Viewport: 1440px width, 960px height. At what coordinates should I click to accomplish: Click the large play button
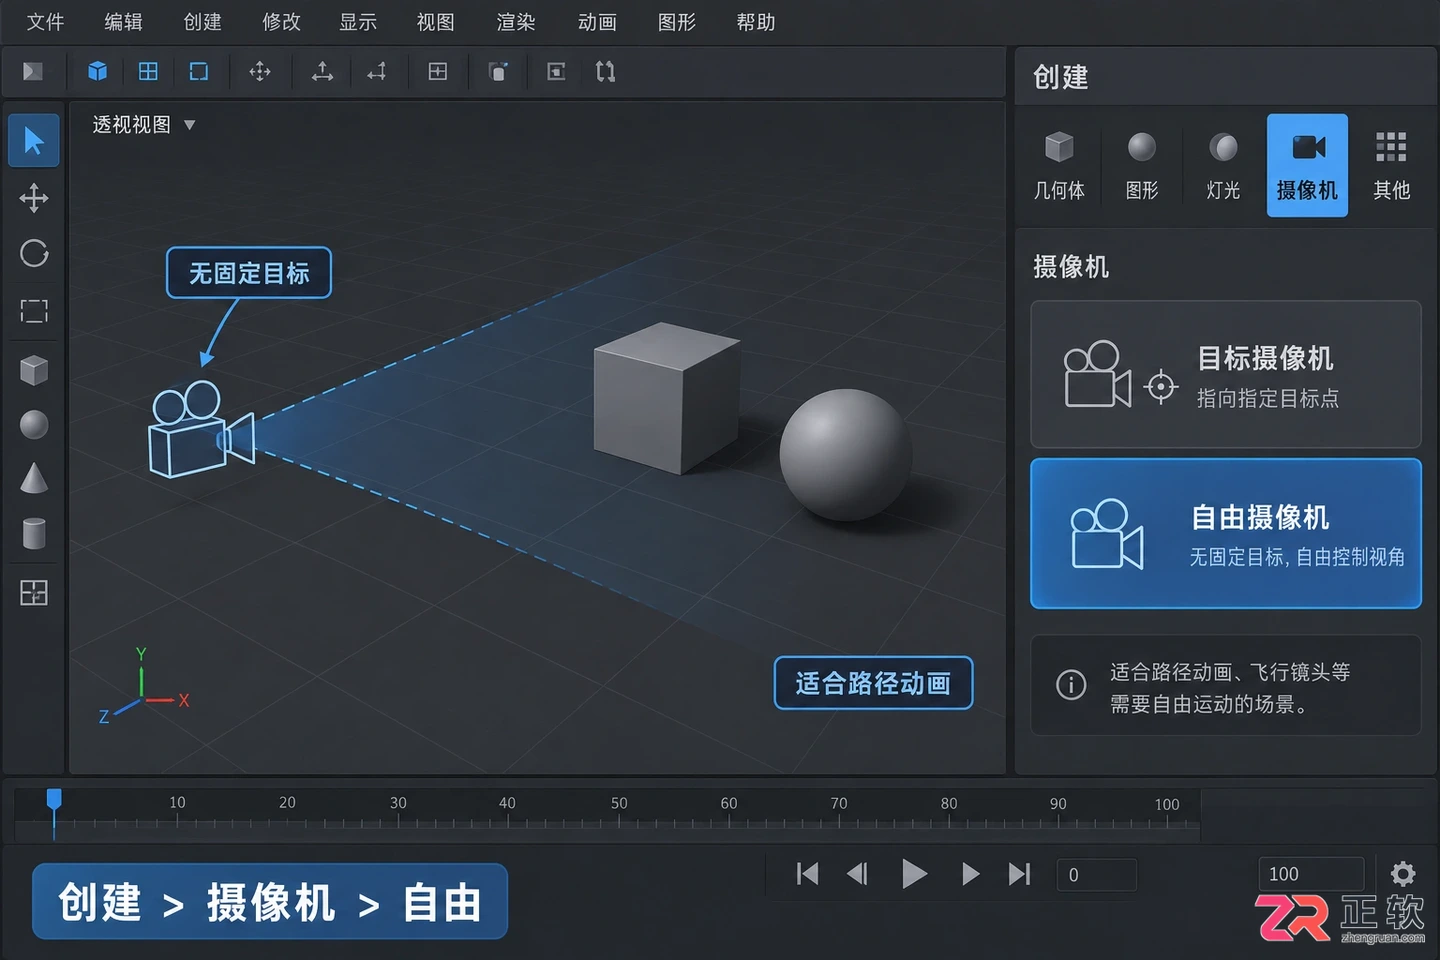click(913, 874)
